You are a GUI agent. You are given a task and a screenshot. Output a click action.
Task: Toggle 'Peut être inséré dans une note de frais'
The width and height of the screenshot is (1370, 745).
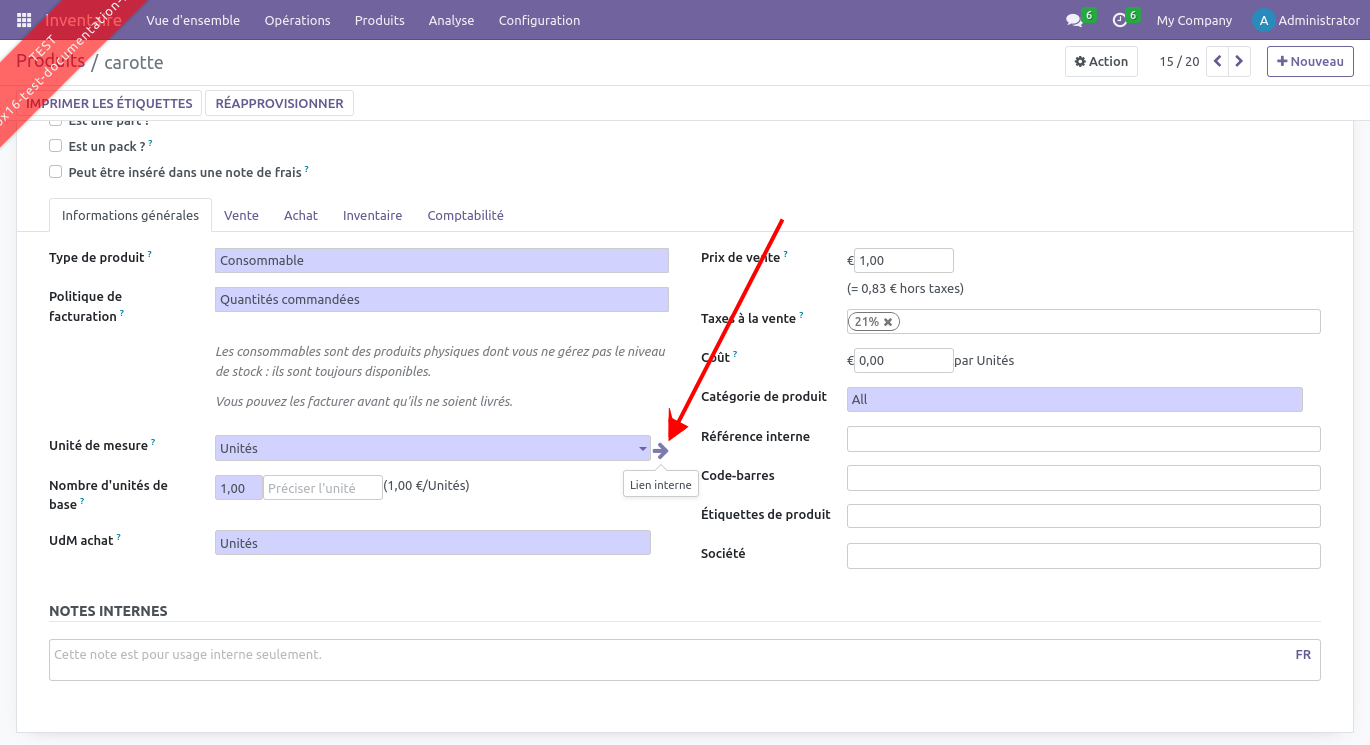tap(56, 172)
